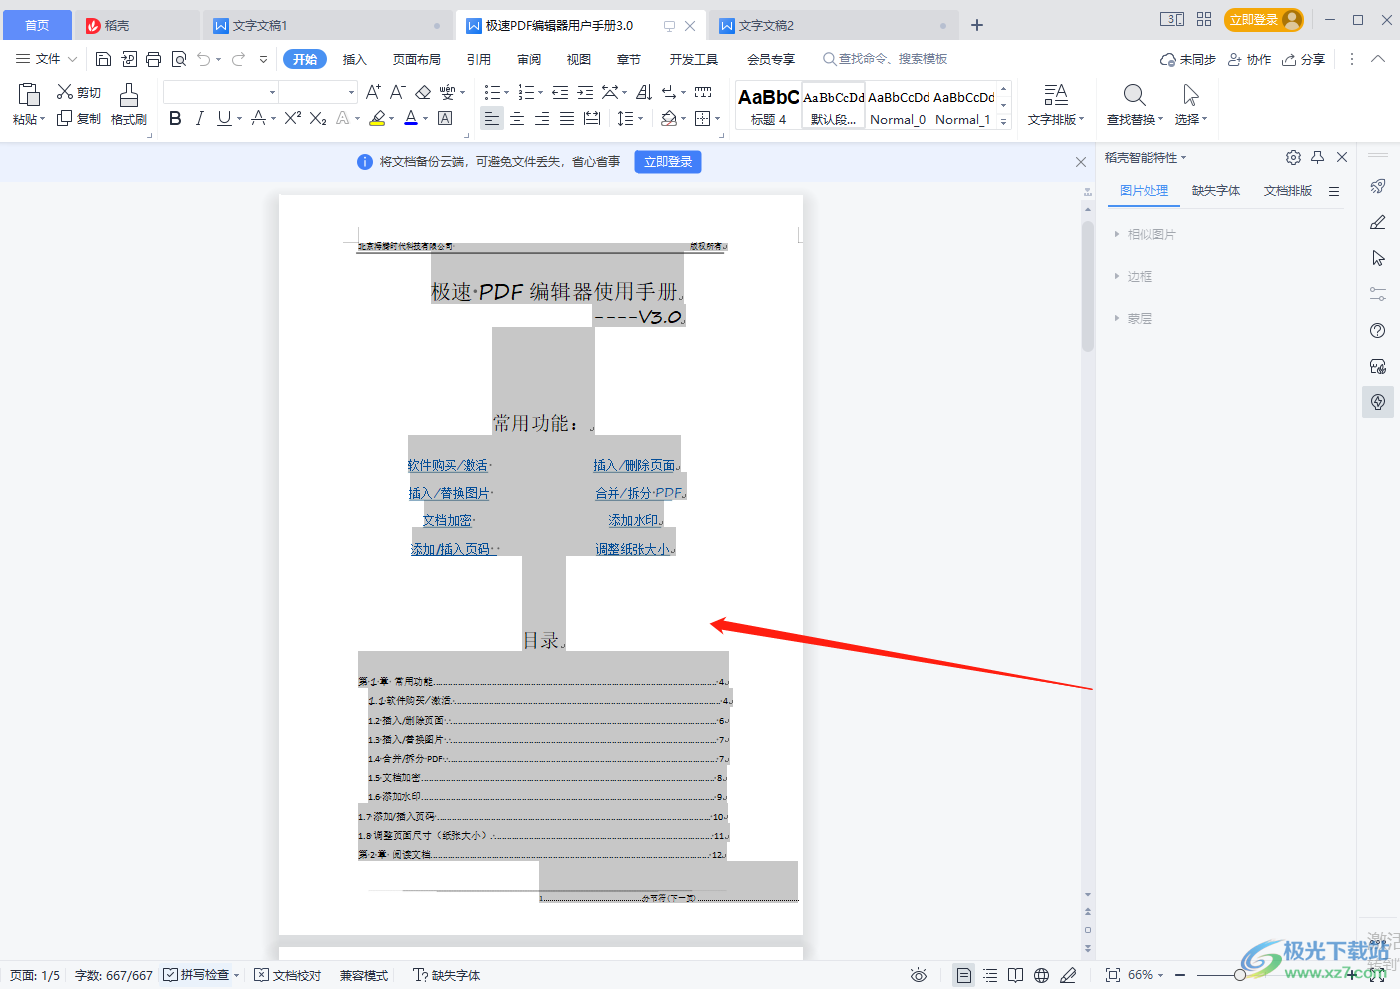Open 软件购买/激活 link in document
Image resolution: width=1400 pixels, height=989 pixels.
click(448, 465)
